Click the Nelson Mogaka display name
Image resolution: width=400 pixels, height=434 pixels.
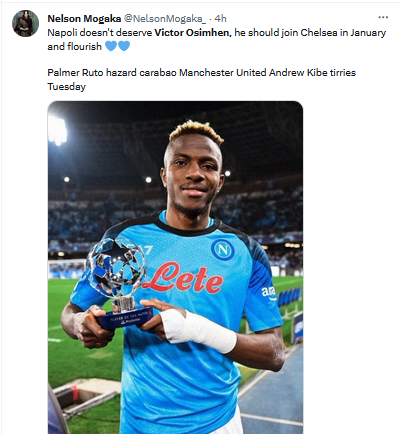click(x=84, y=19)
